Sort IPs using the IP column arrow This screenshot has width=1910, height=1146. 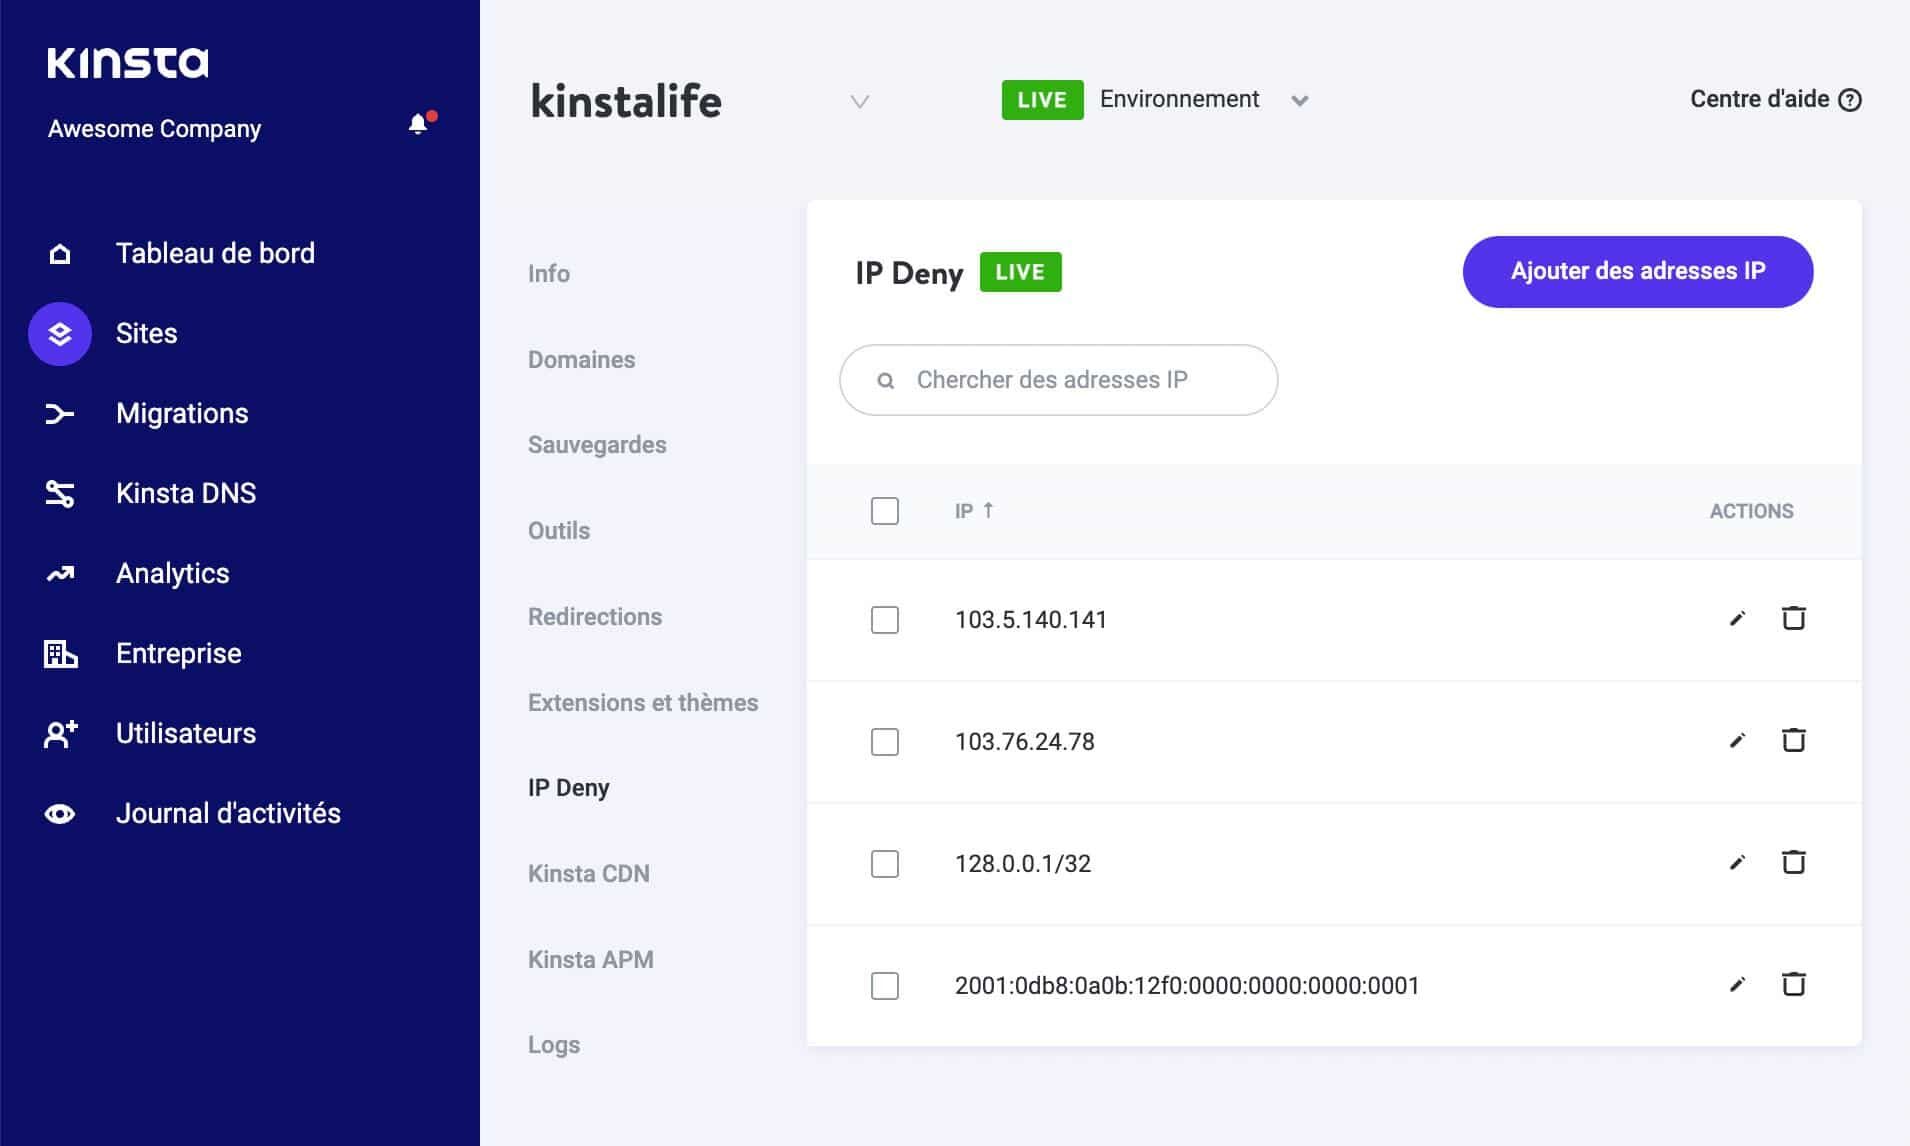990,510
